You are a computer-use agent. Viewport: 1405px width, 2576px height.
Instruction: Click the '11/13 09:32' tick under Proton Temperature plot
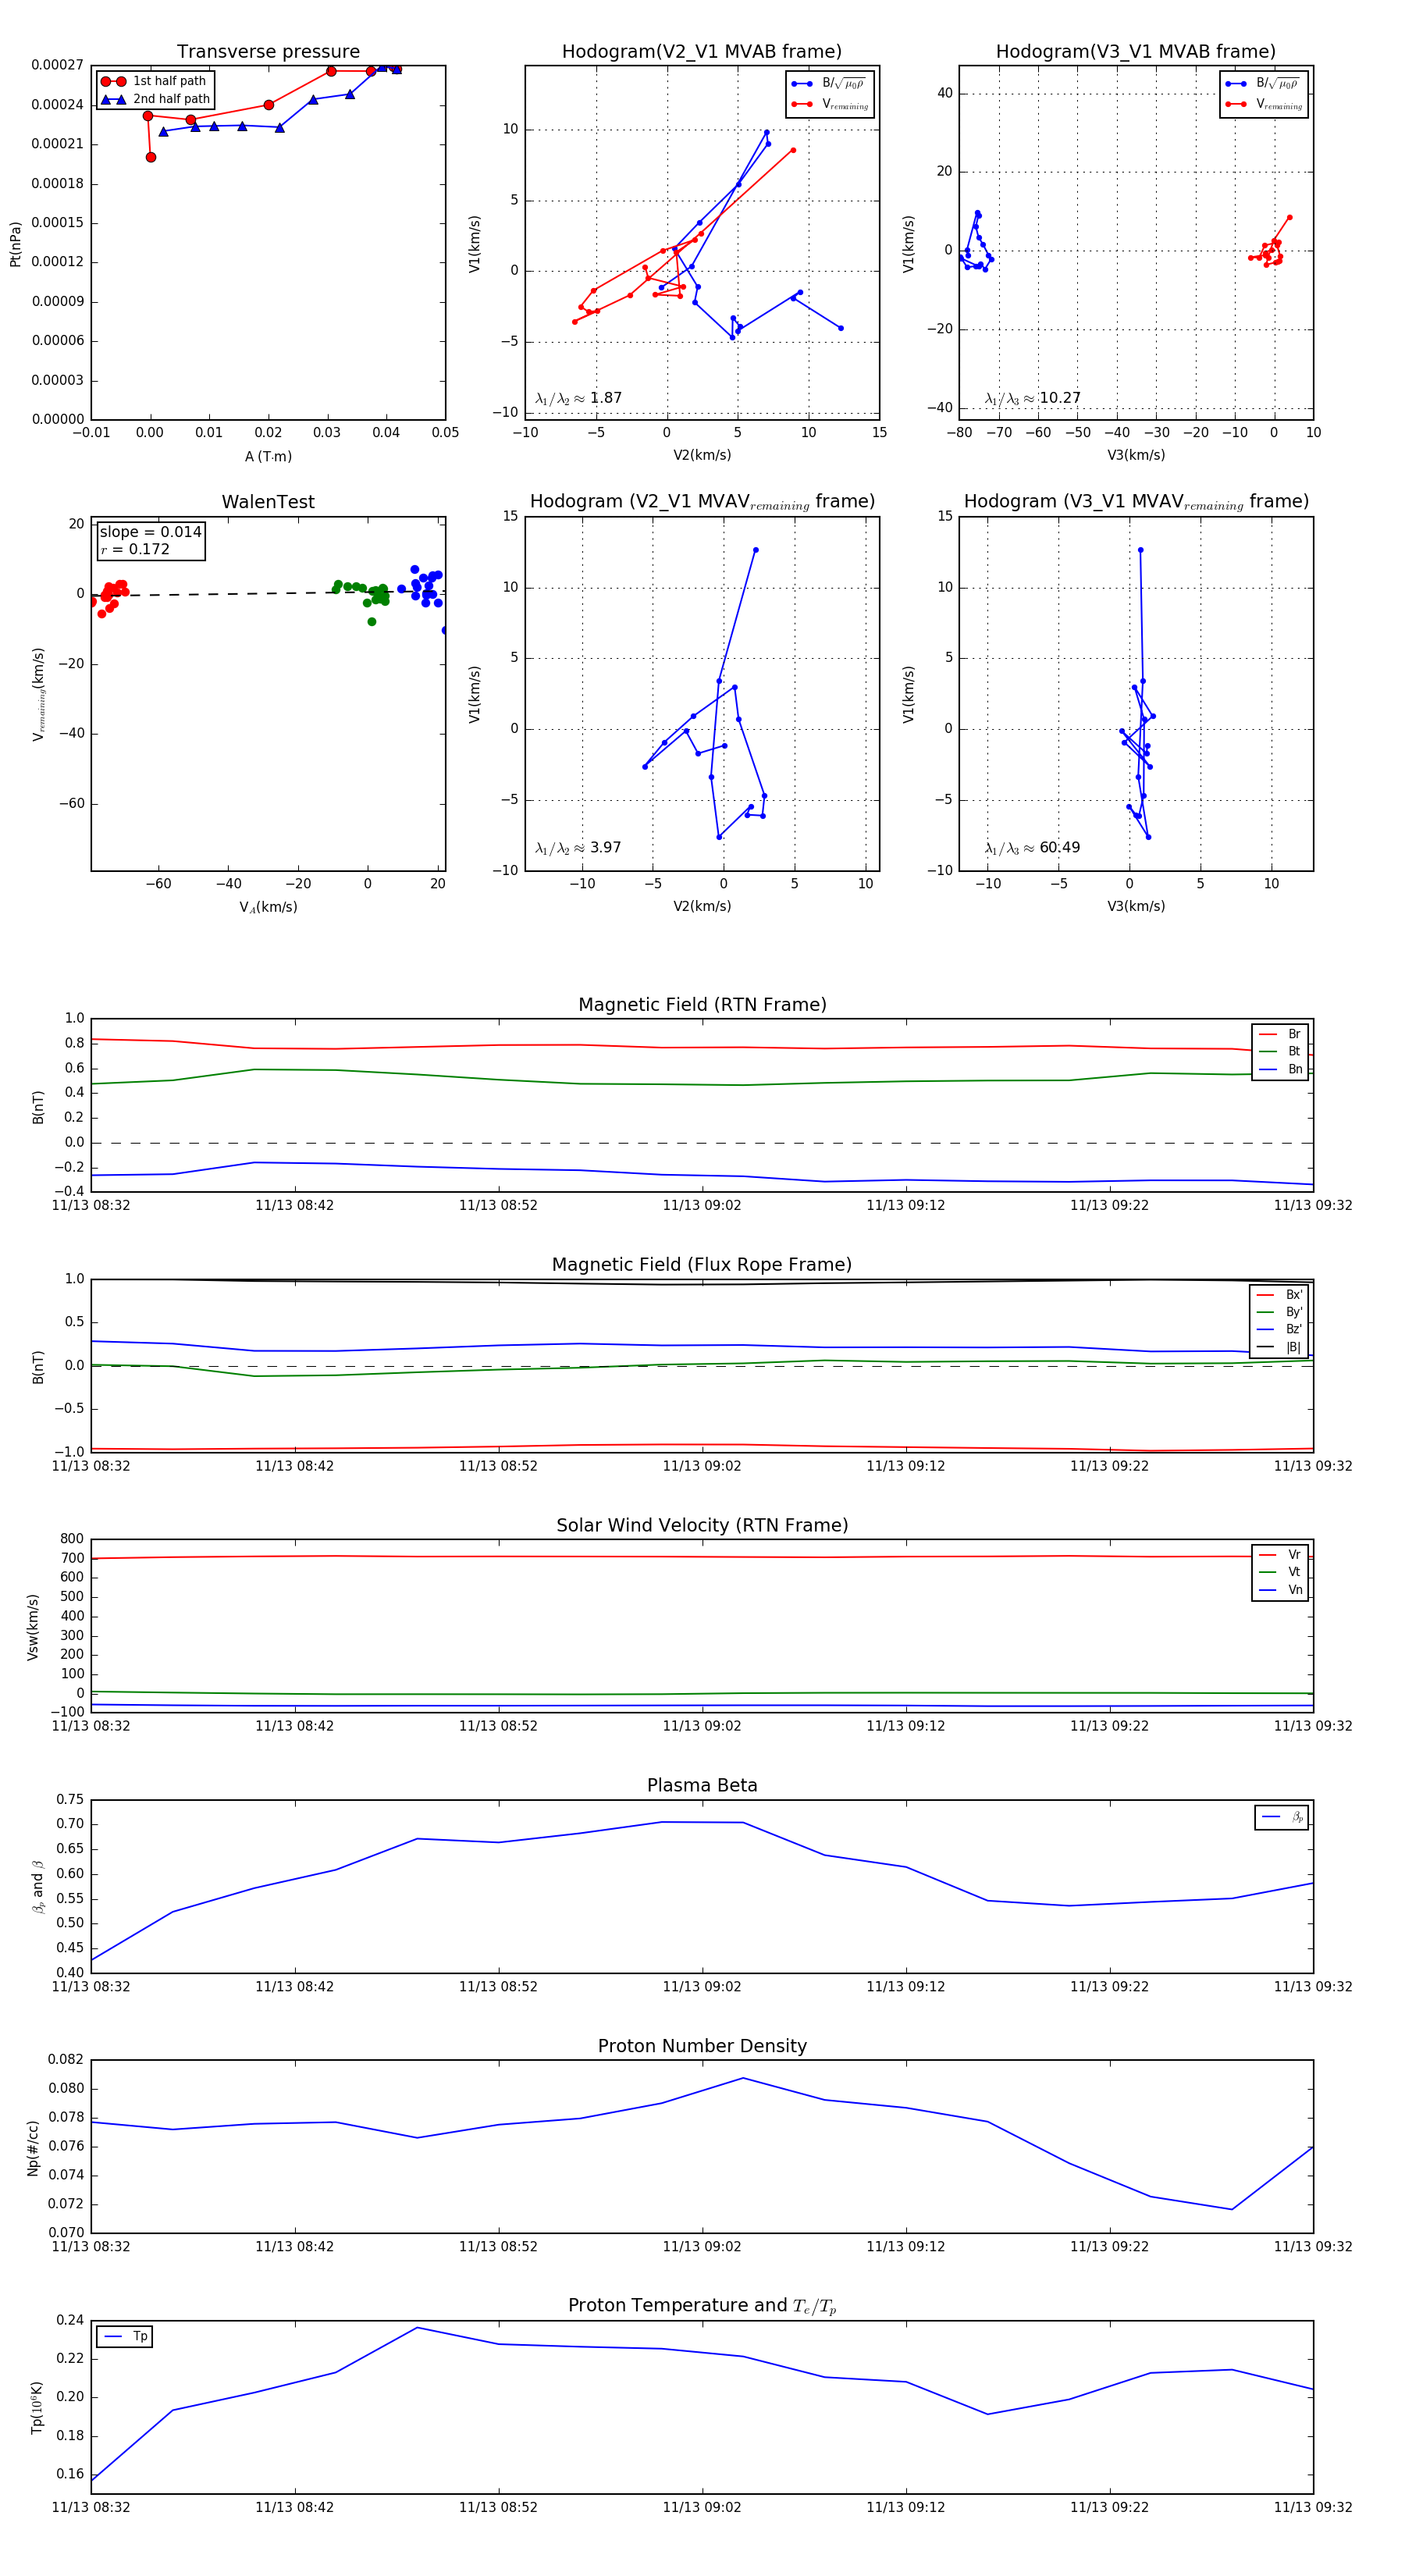1313,2507
